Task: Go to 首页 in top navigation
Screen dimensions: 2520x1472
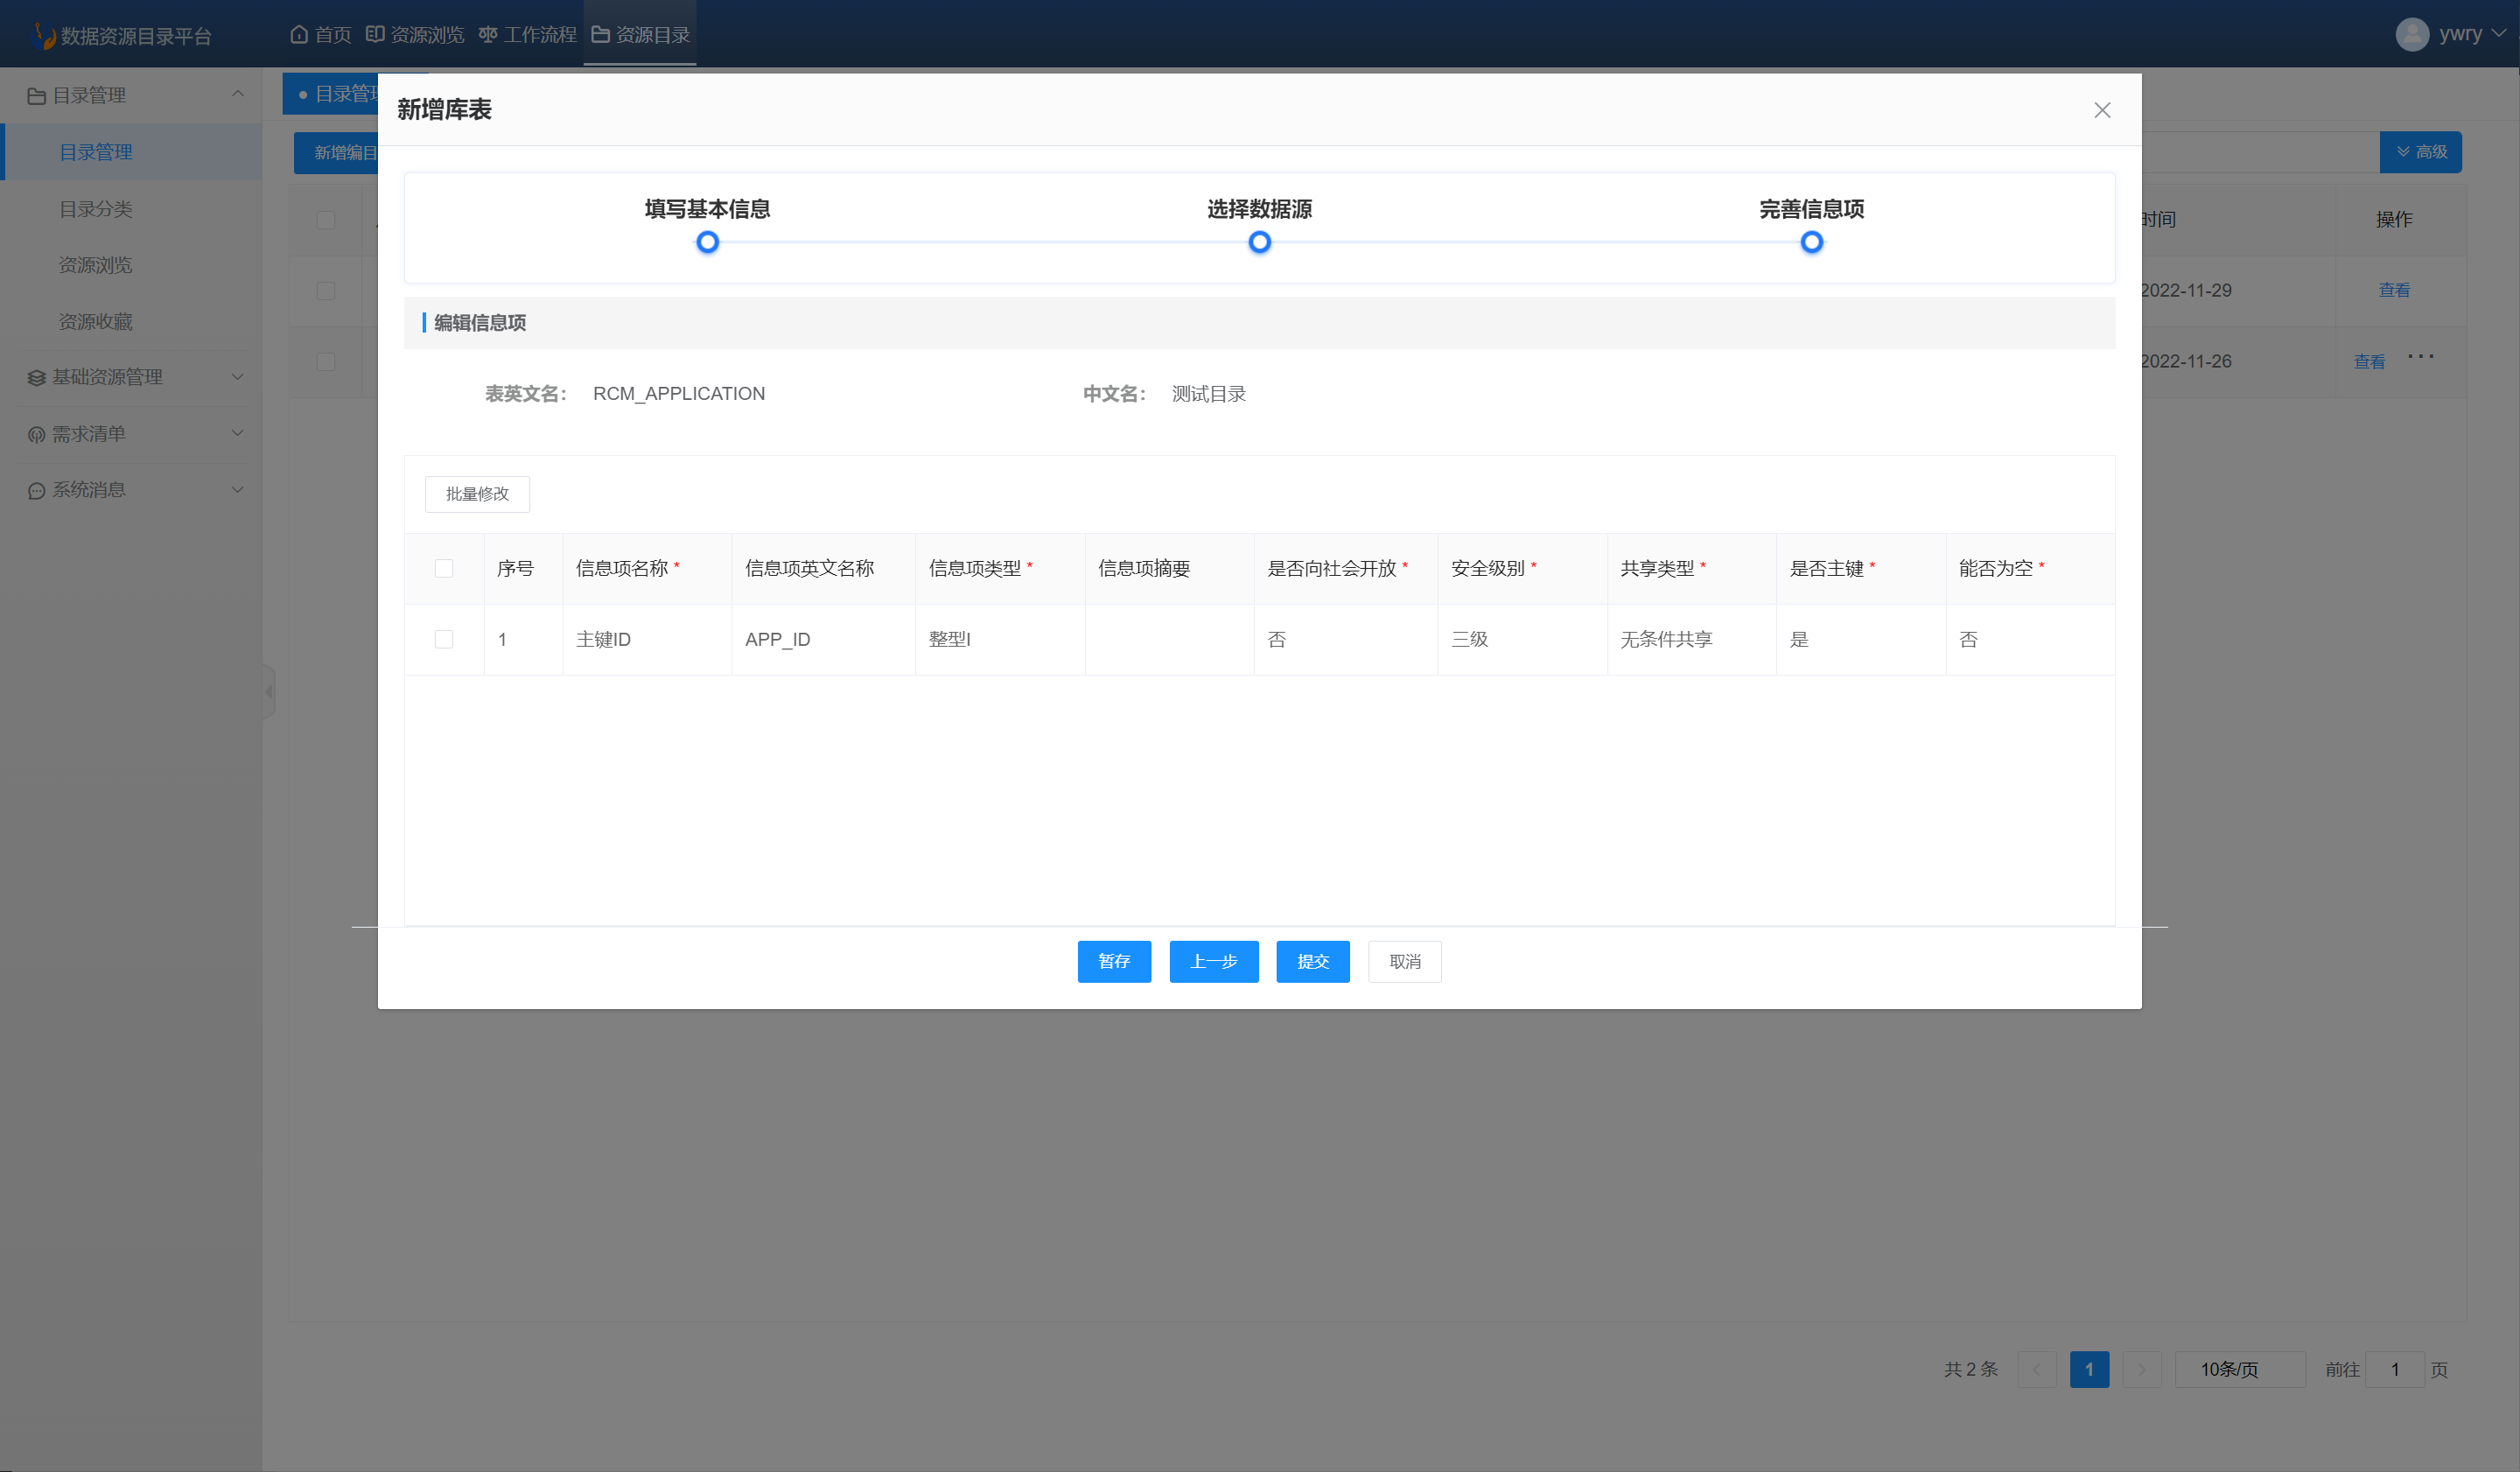Action: pos(321,35)
